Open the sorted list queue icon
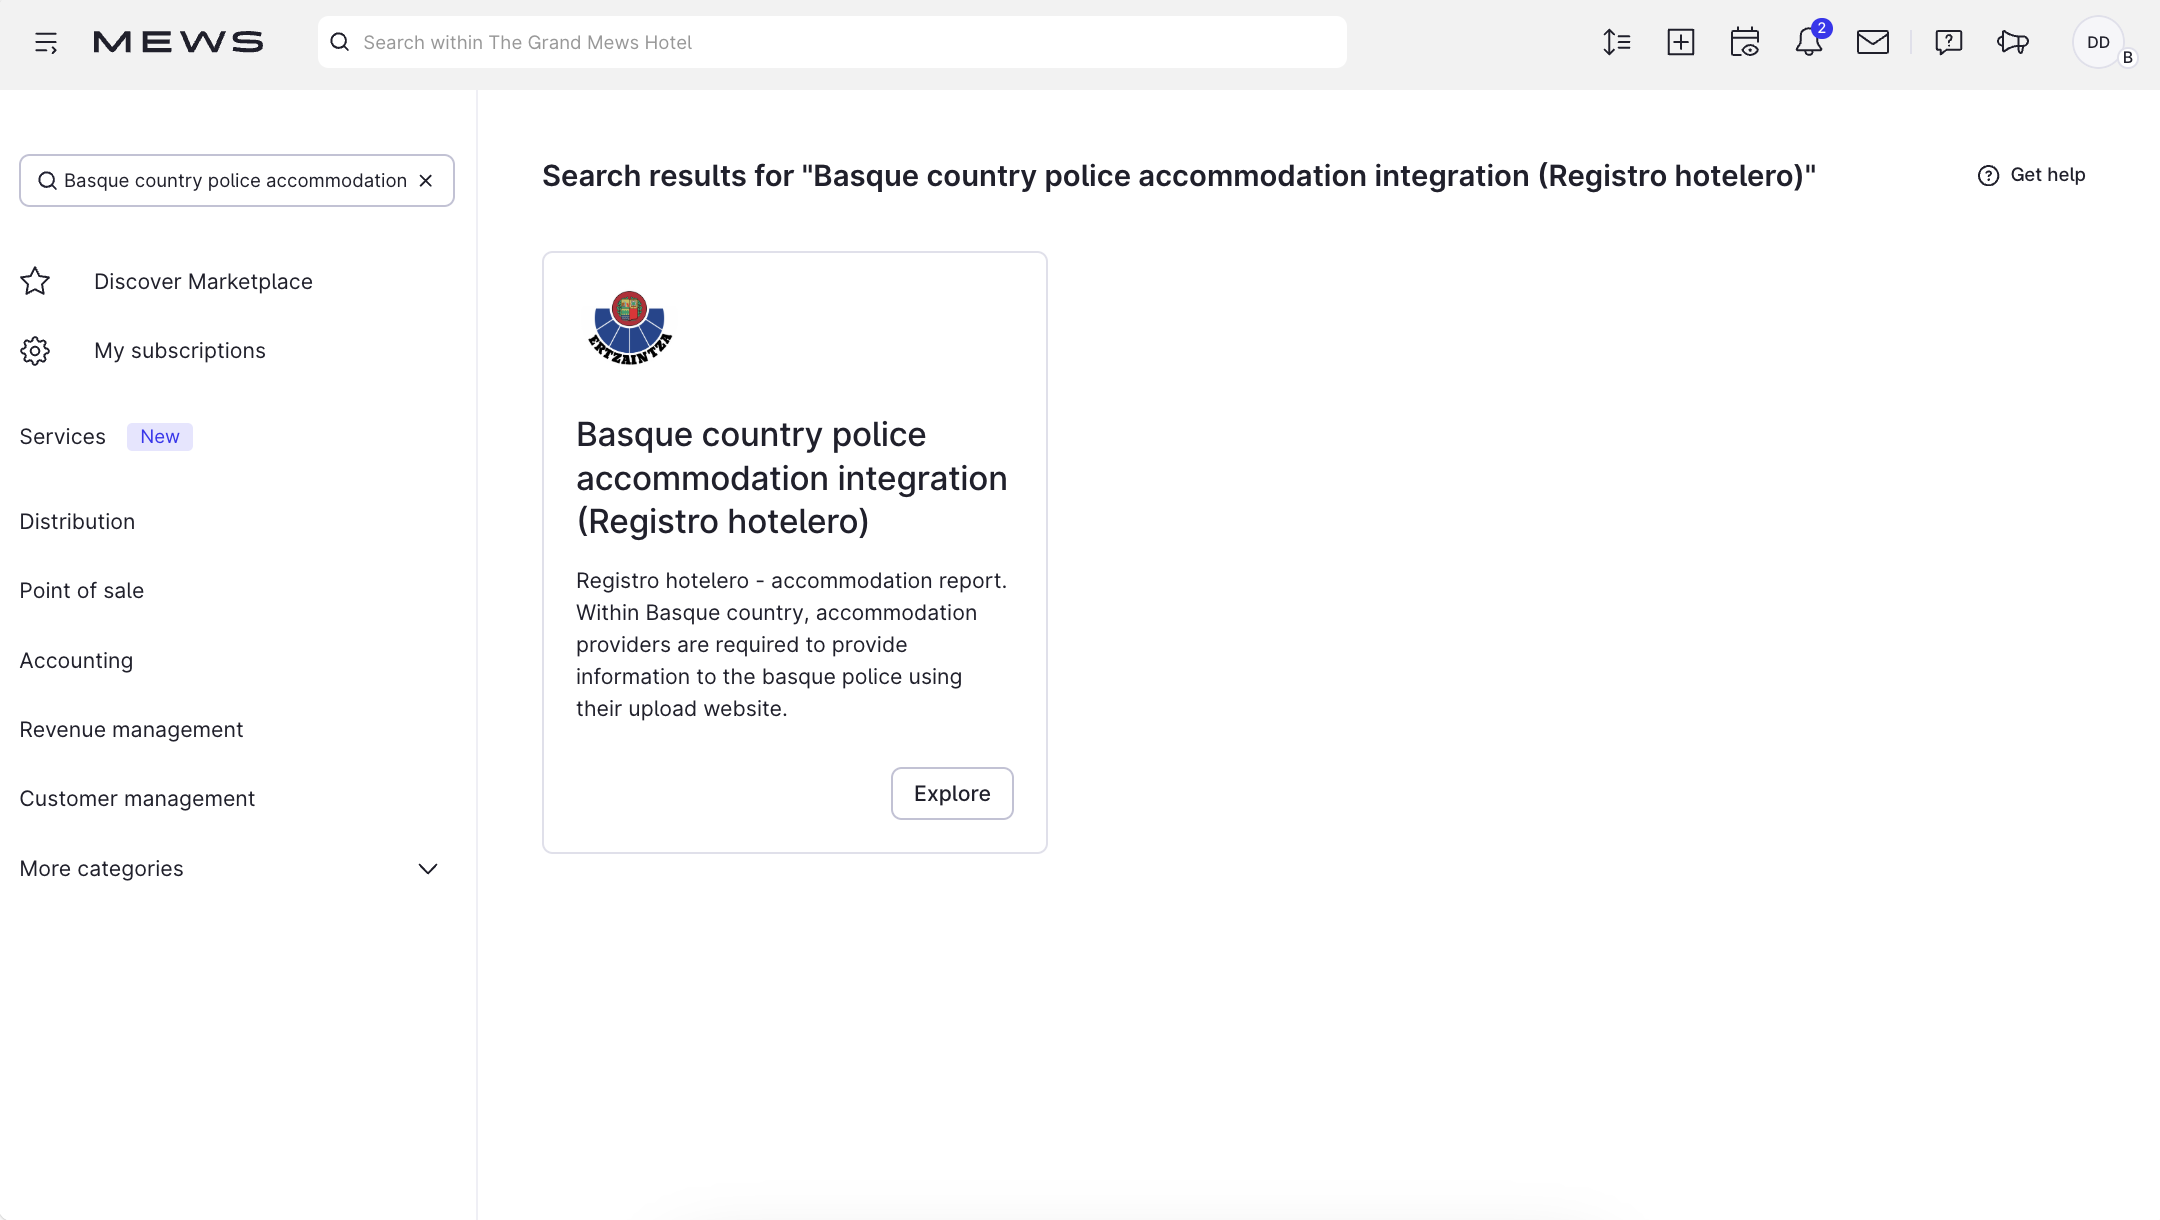The height and width of the screenshot is (1220, 2160). point(1617,42)
